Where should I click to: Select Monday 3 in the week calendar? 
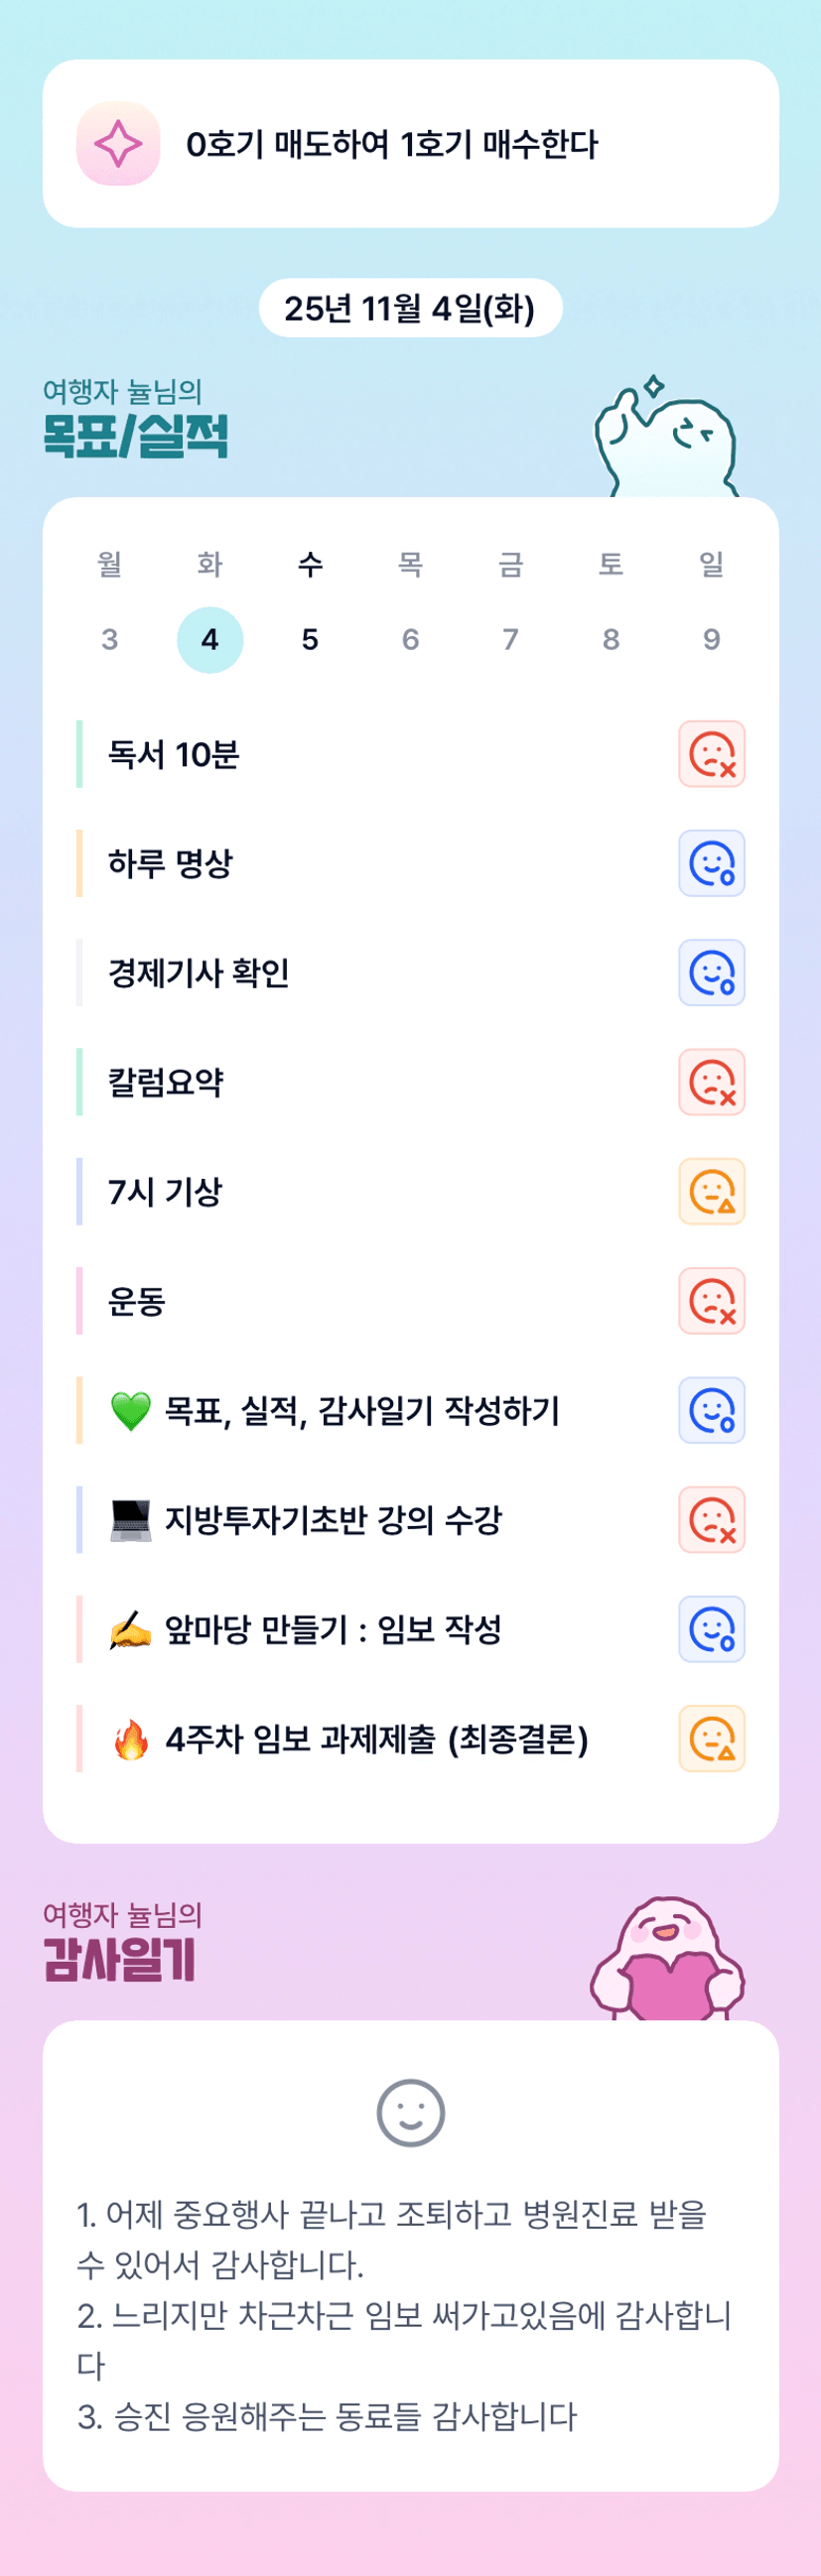pyautogui.click(x=110, y=639)
